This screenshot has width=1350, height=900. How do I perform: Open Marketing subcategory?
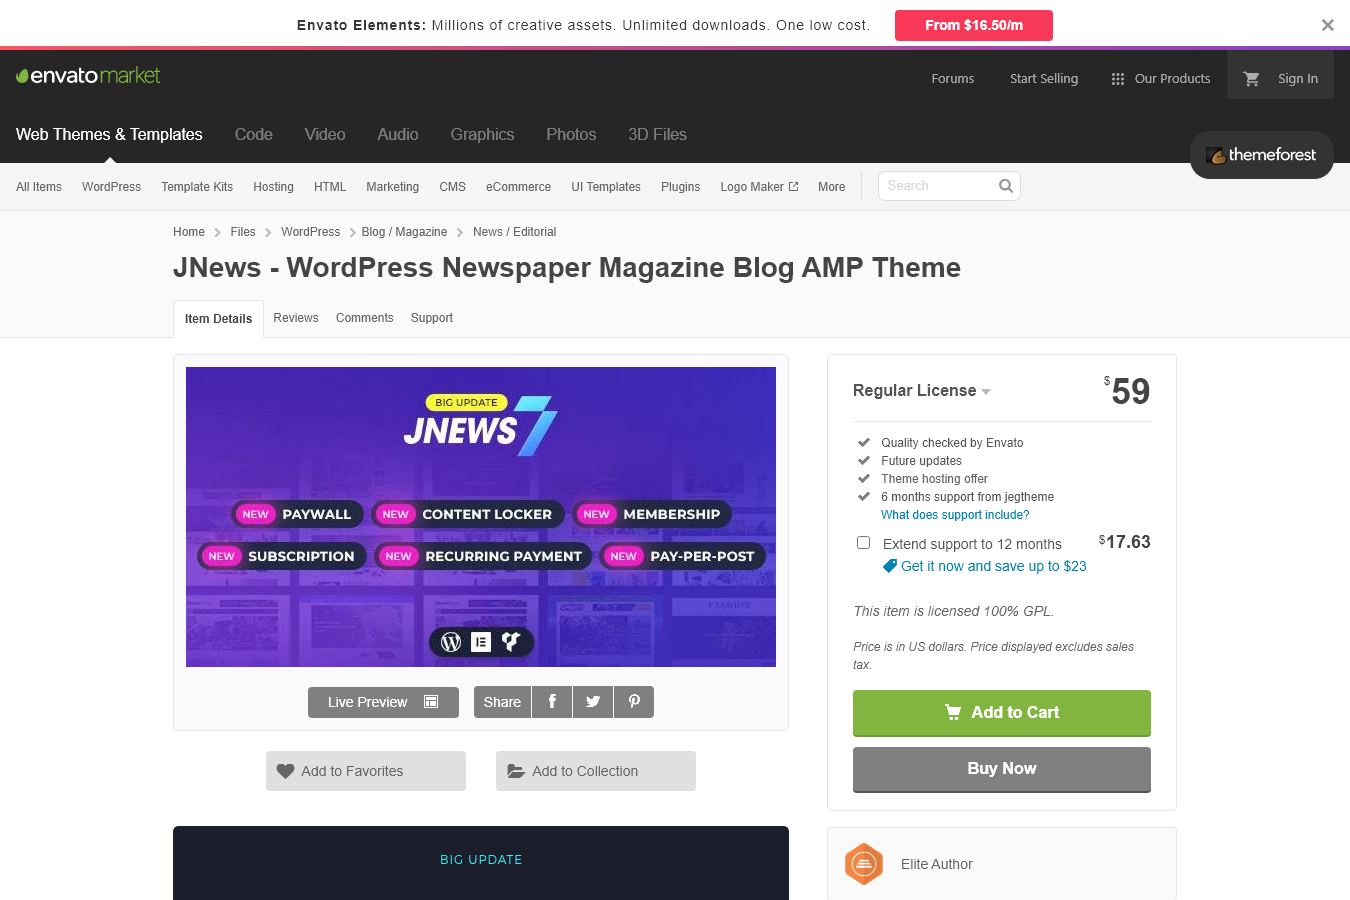click(x=392, y=187)
